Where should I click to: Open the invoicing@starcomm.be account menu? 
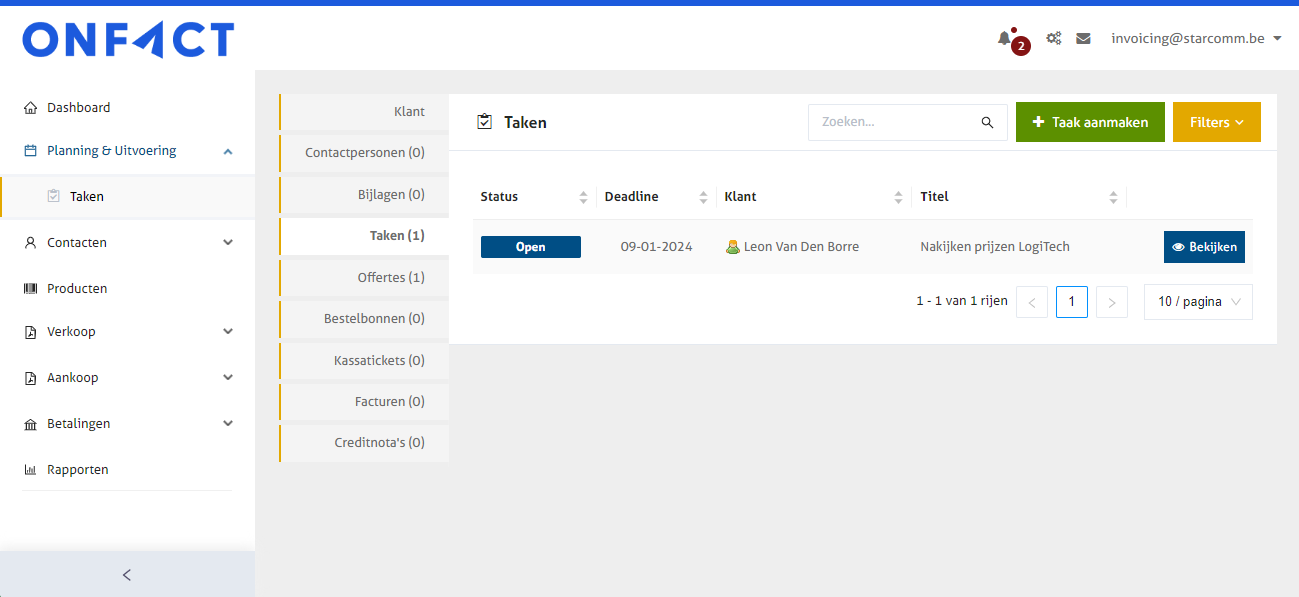1196,39
